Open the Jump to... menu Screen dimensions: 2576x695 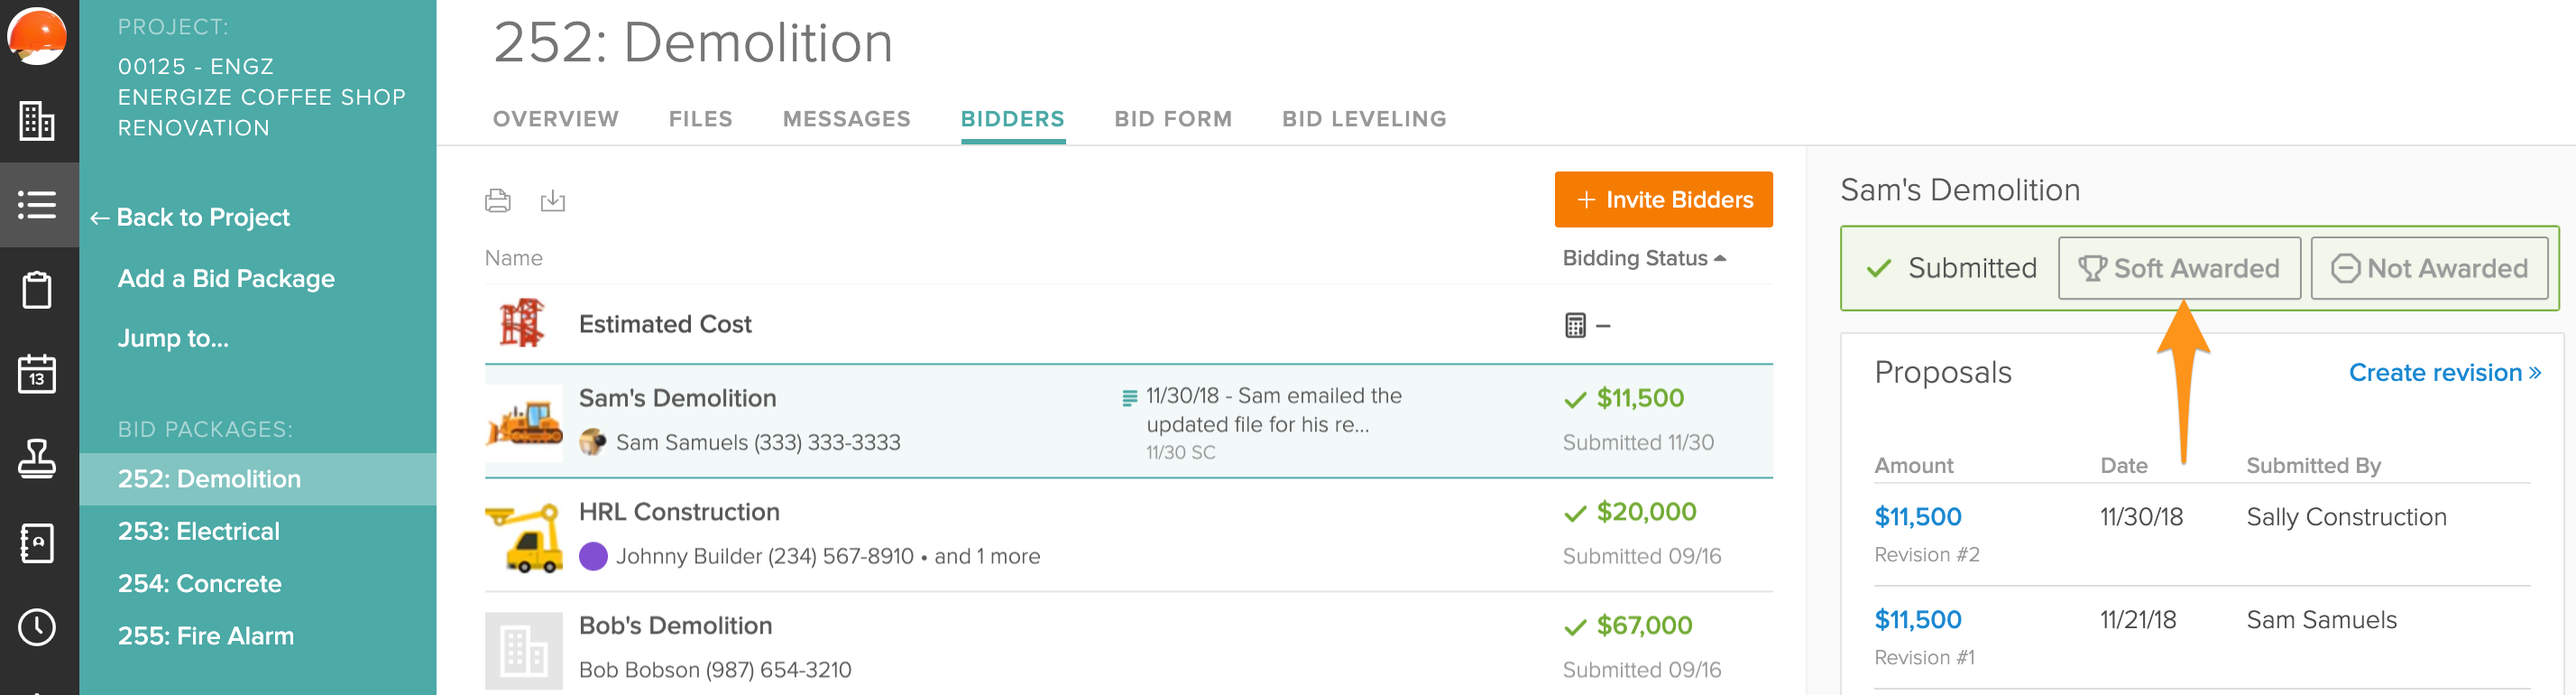pyautogui.click(x=173, y=338)
